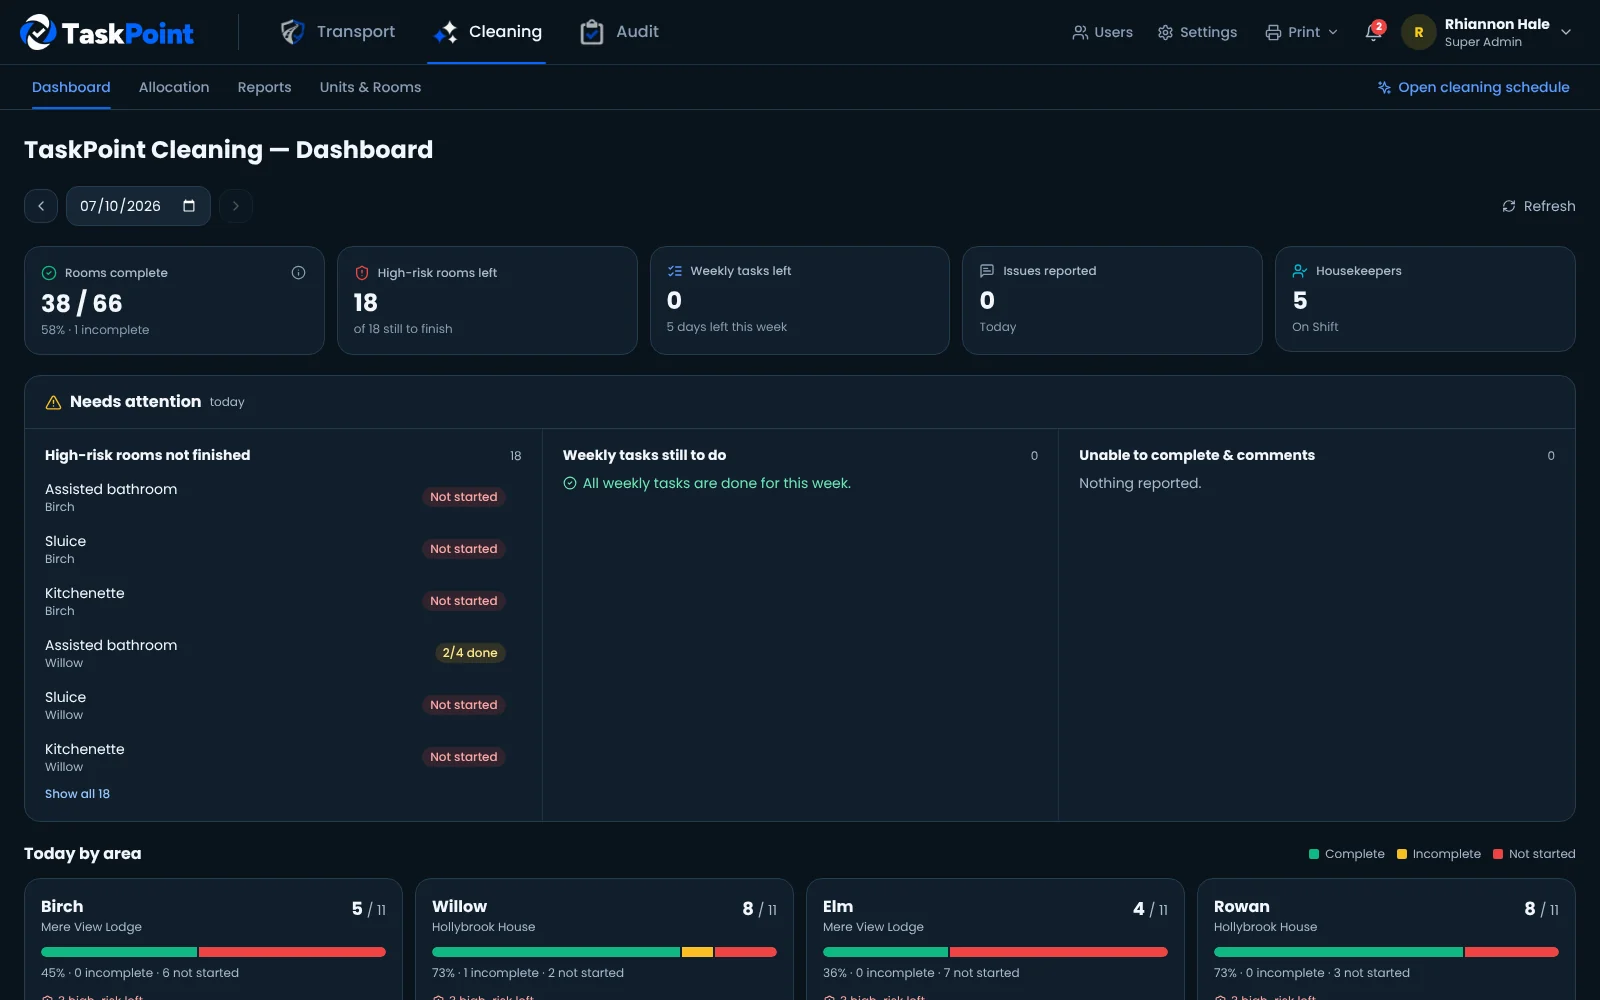Screen dimensions: 1600x1000
Task: Click the Complete green legend swatch
Action: point(1314,854)
